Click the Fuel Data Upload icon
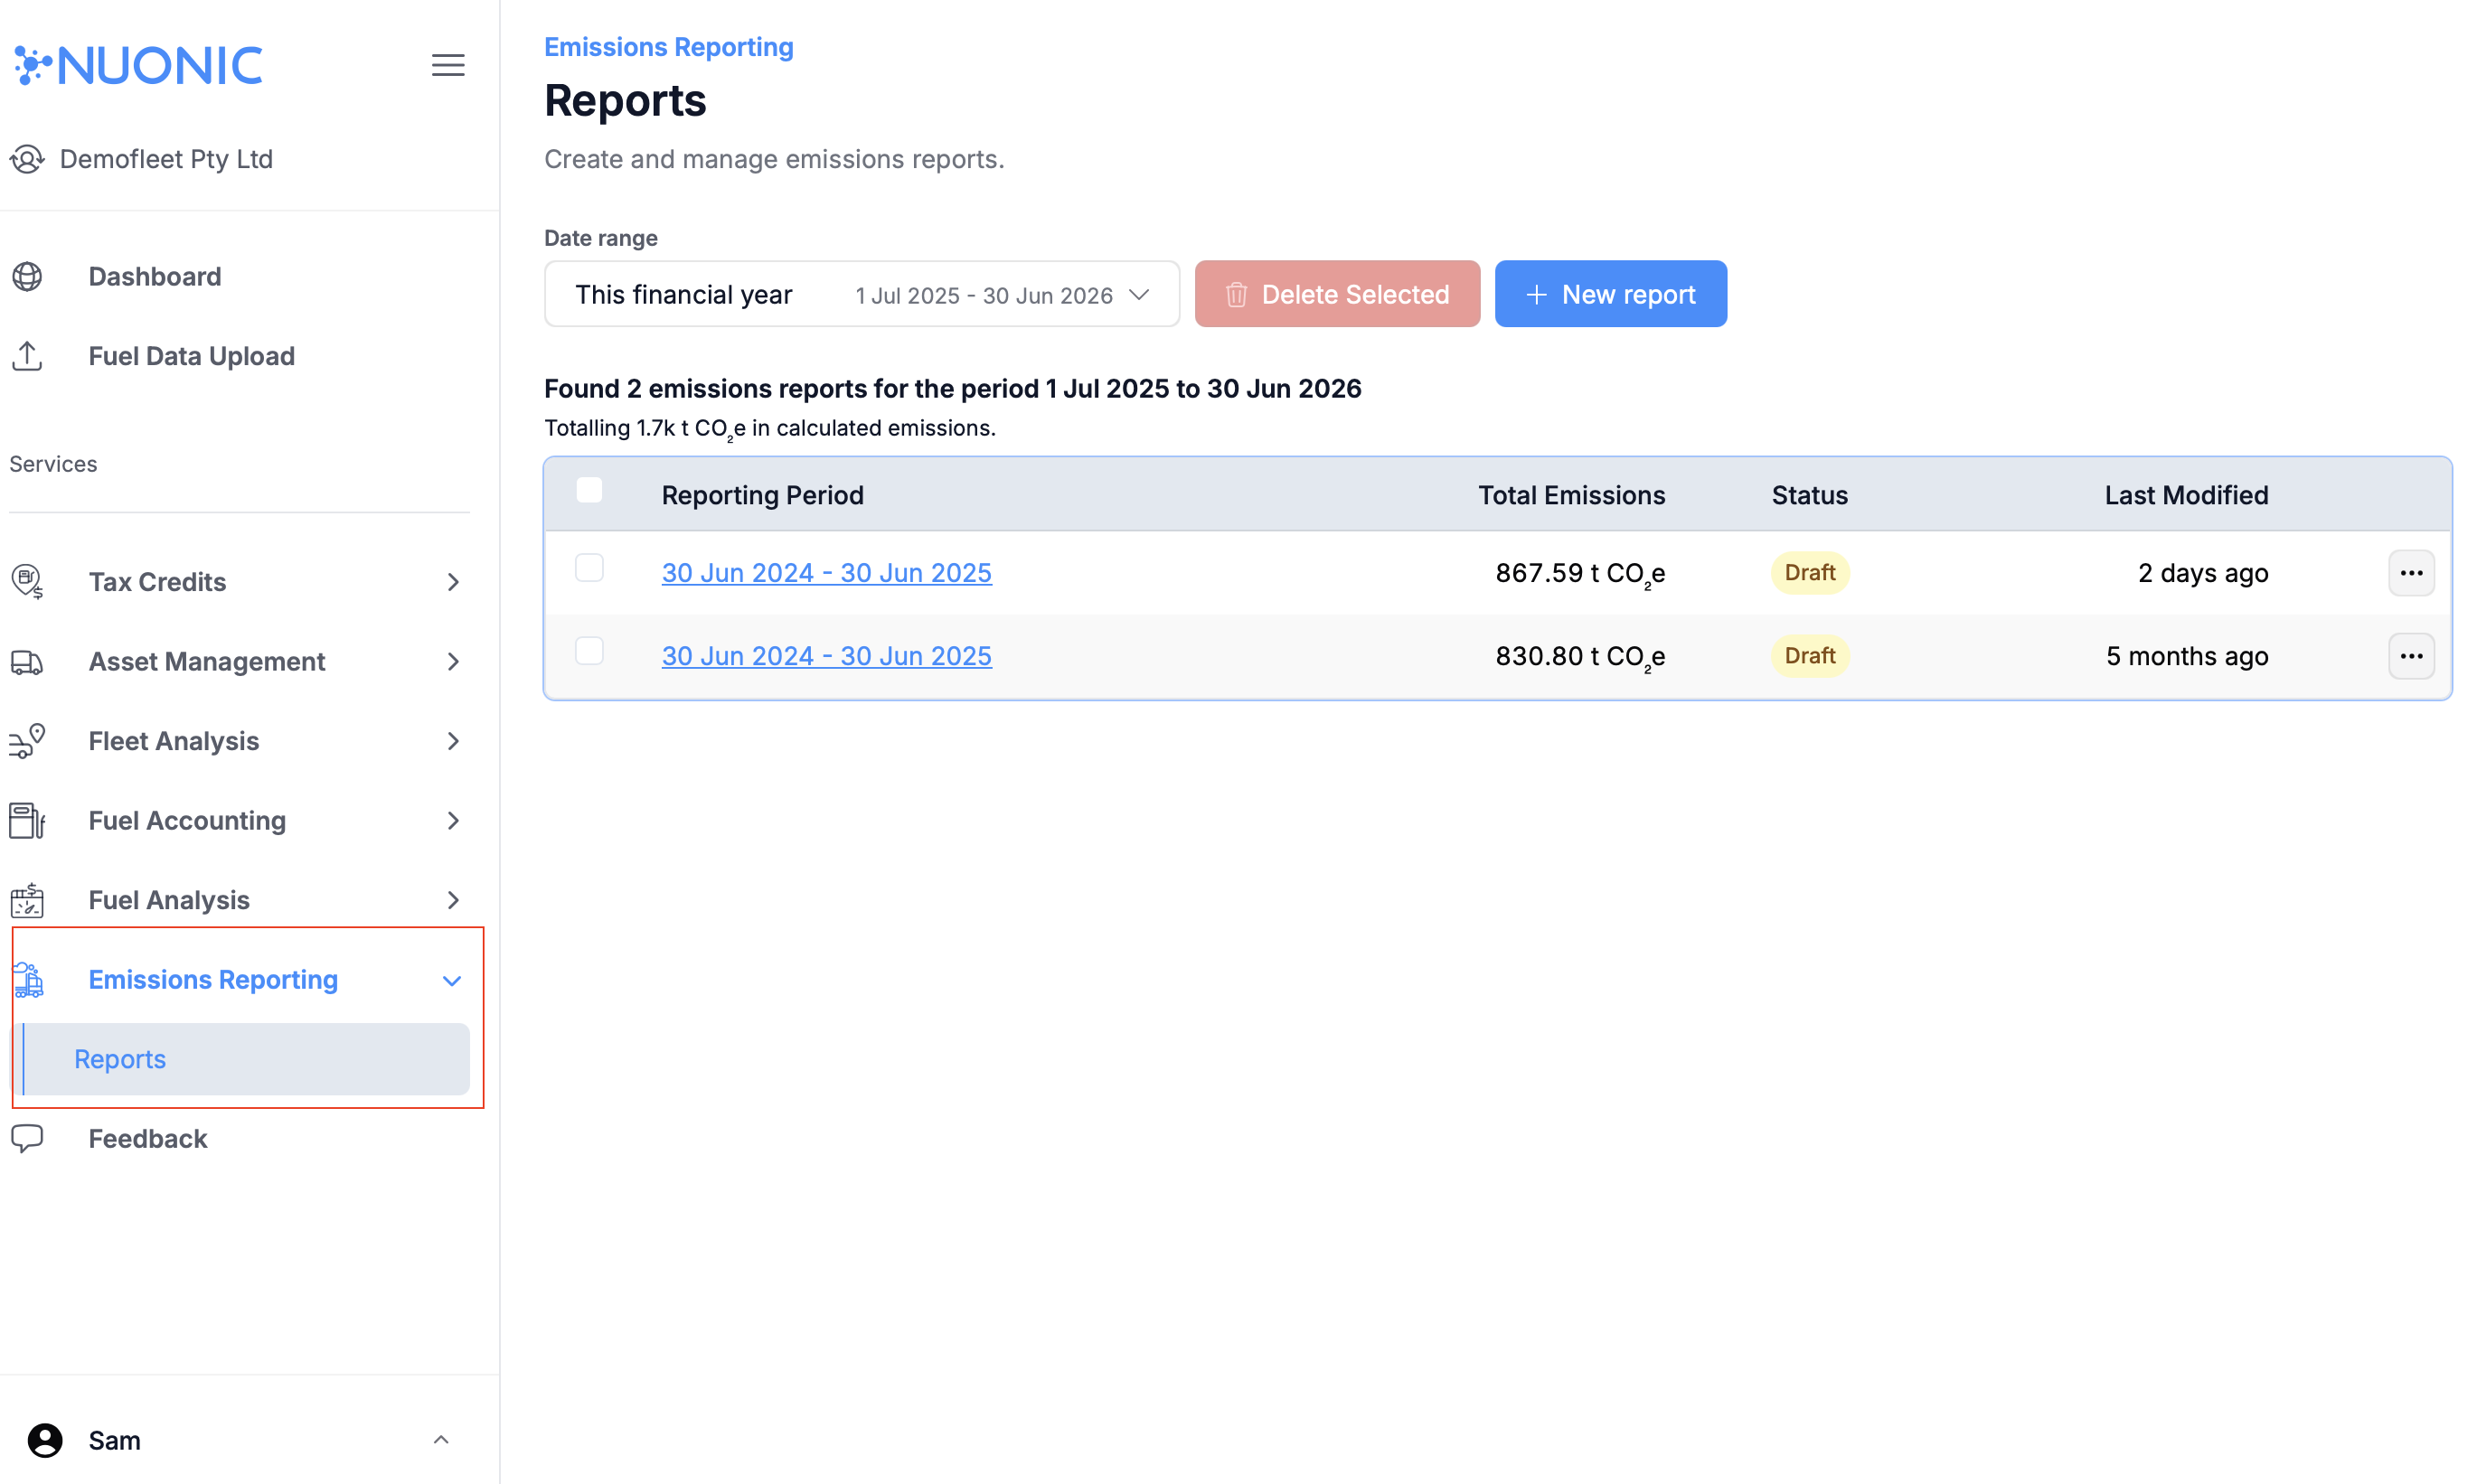Viewport: 2477px width, 1484px height. (x=27, y=356)
